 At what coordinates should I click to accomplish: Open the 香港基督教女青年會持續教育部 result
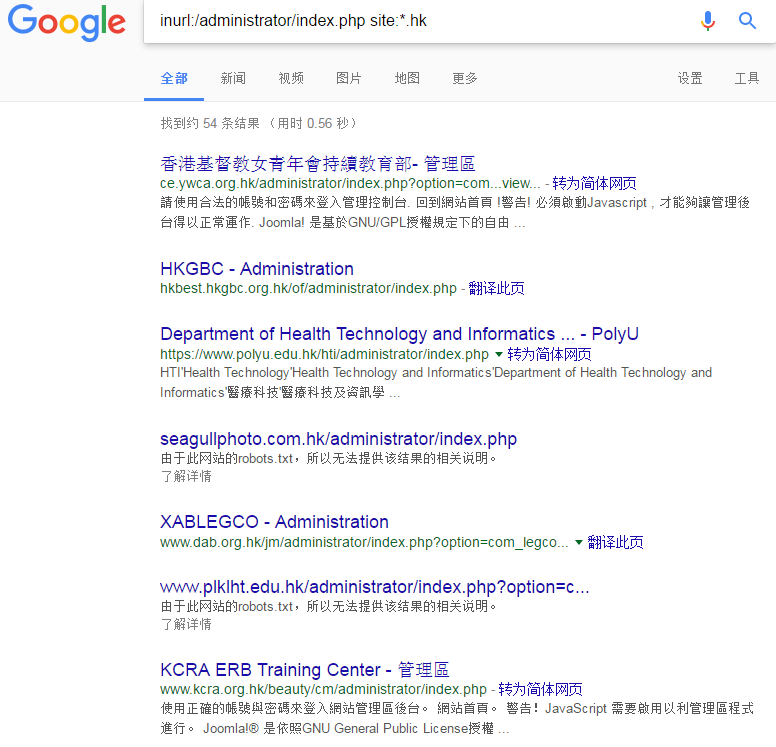[317, 163]
